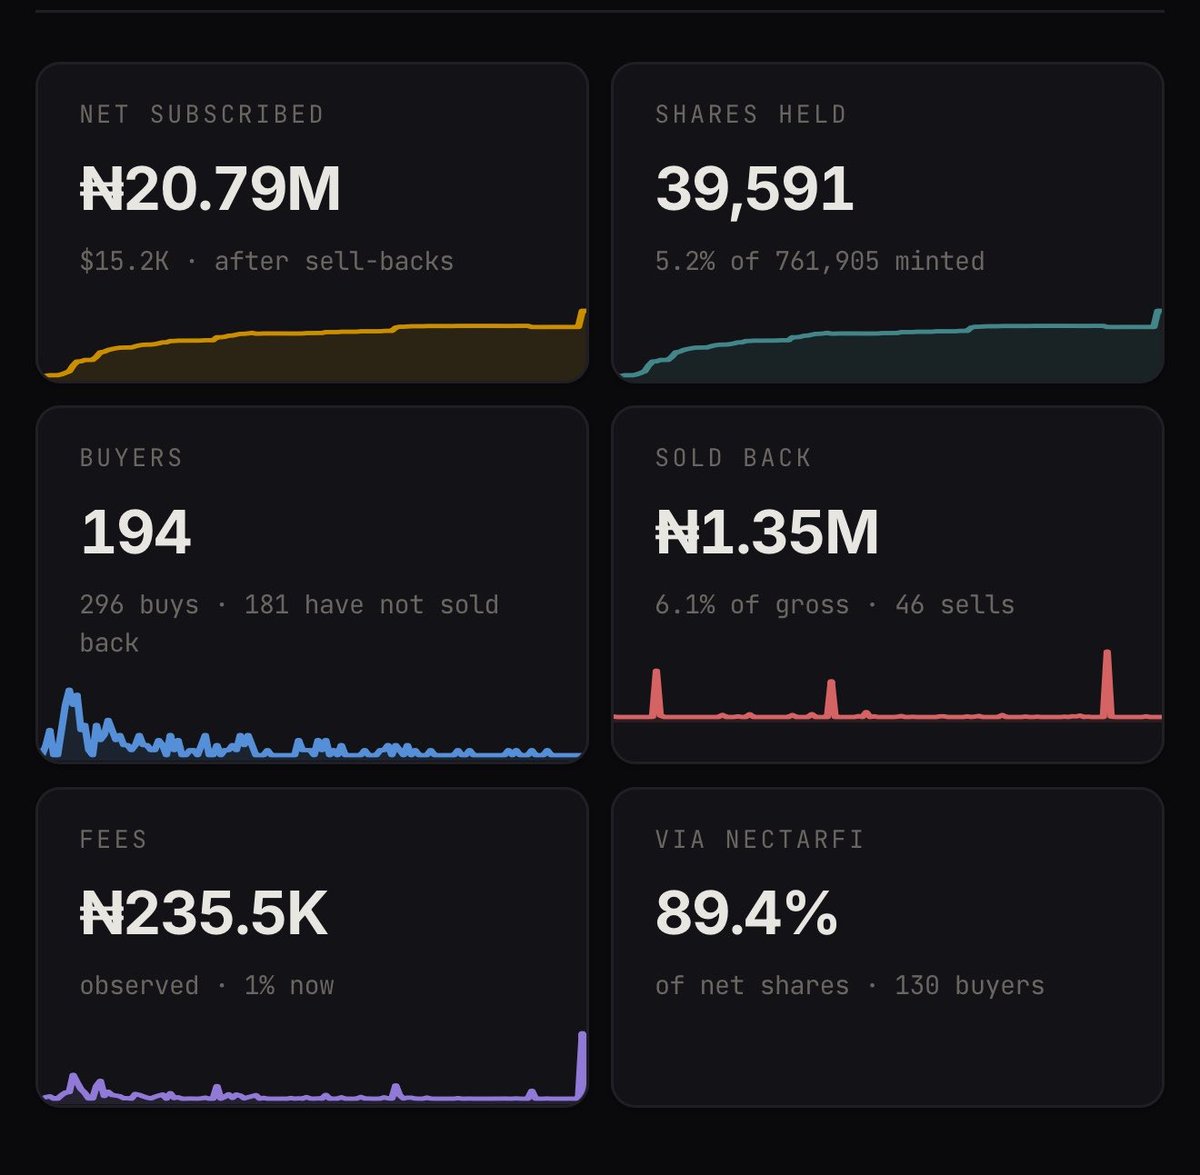
Task: Open the teal shares held sparkline chart
Action: pos(888,345)
